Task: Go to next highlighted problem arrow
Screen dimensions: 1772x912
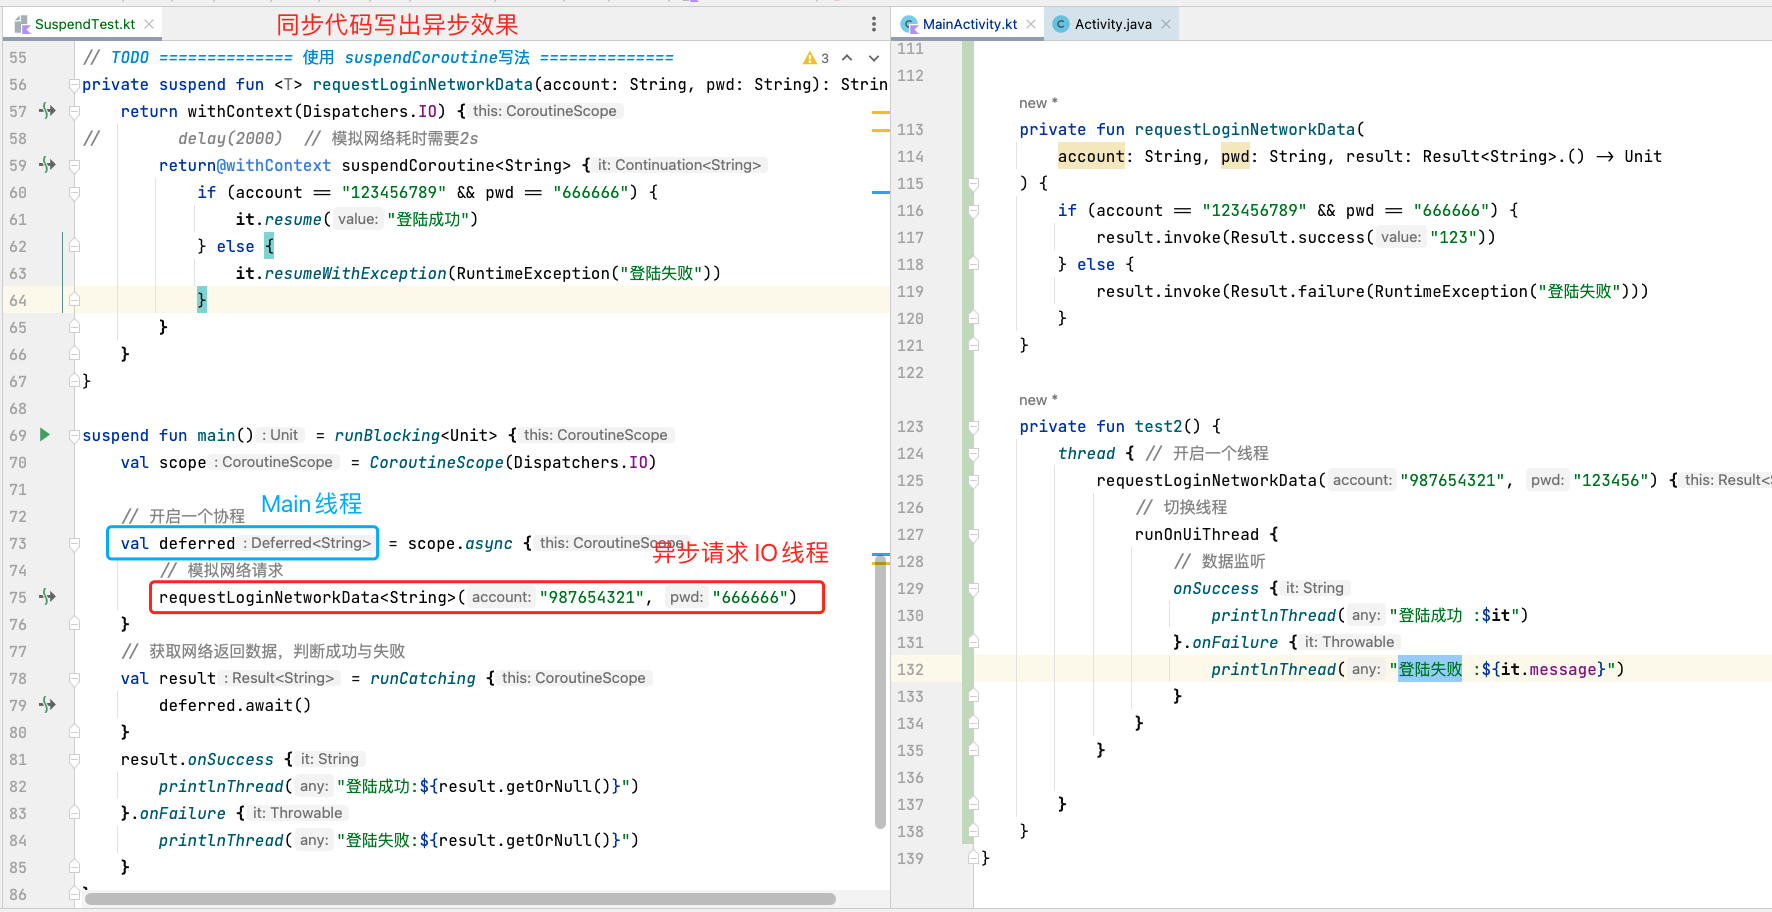Action: pos(873,58)
